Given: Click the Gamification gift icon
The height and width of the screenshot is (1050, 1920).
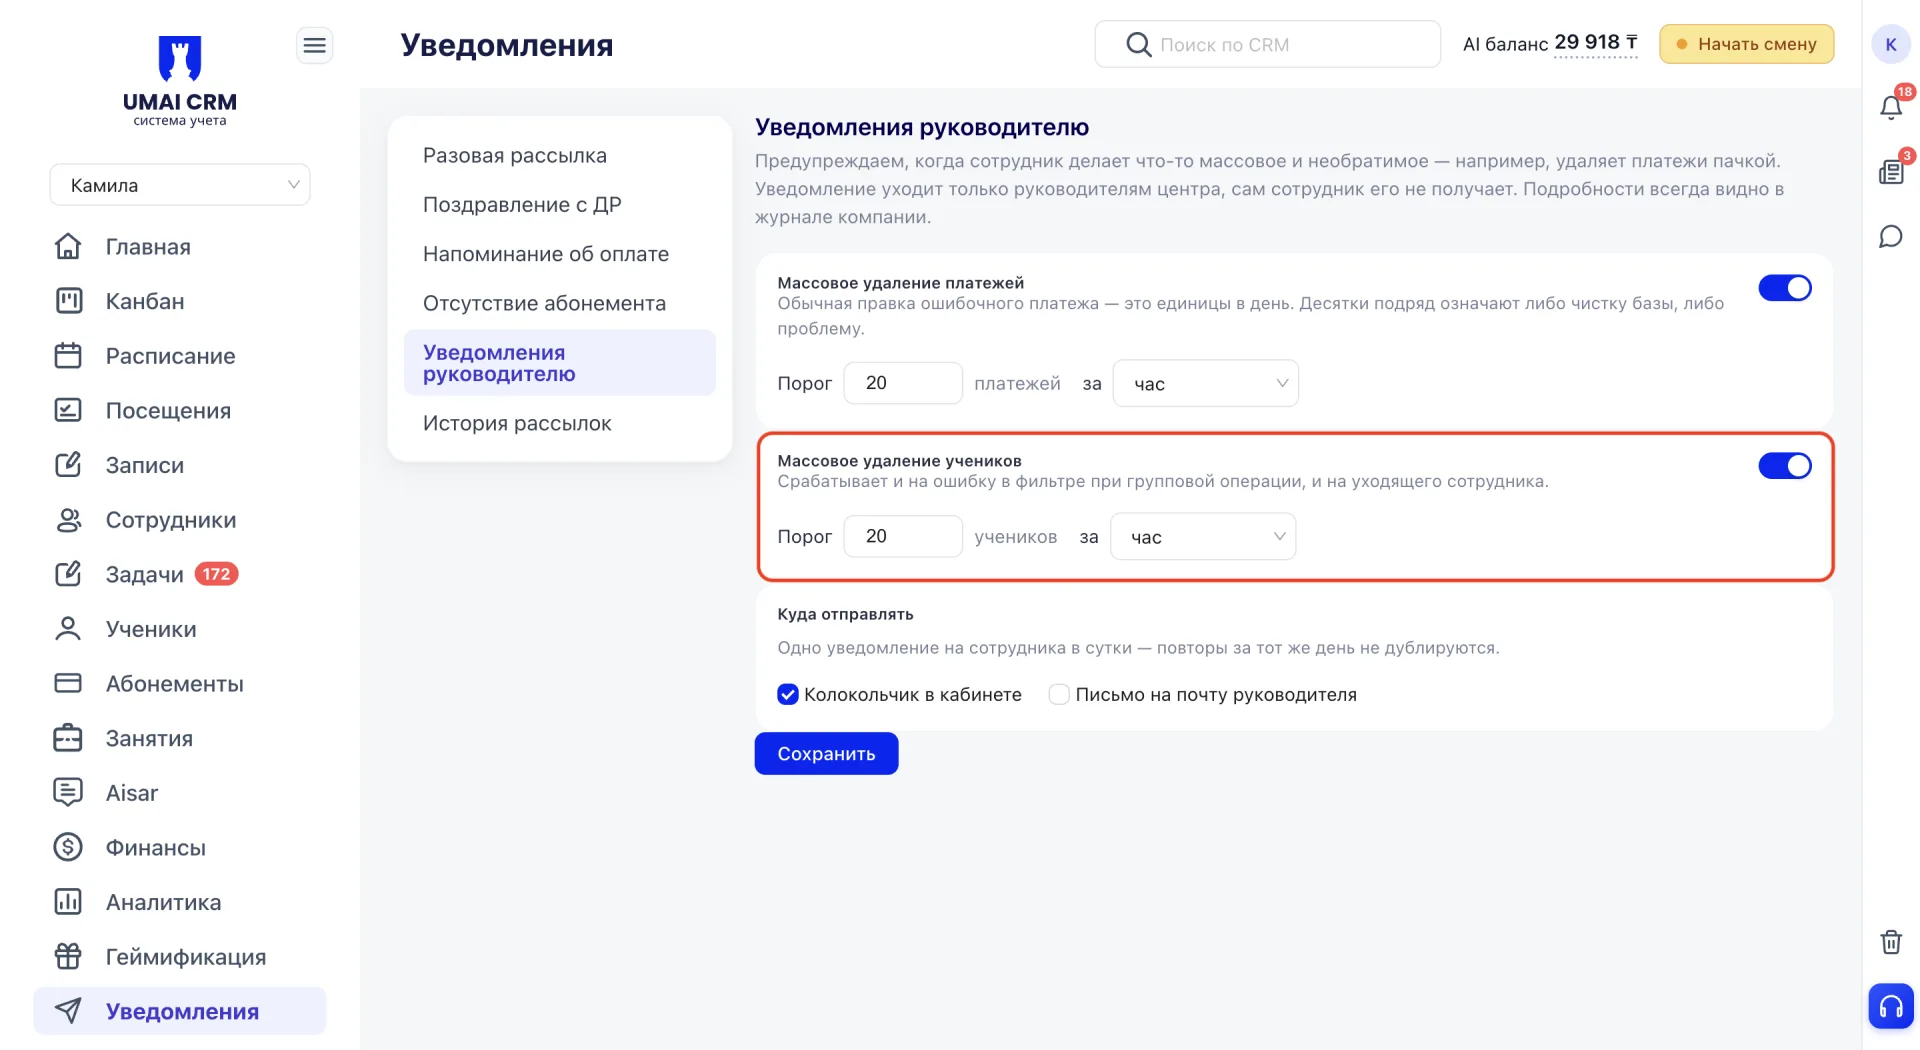Looking at the screenshot, I should tap(68, 957).
